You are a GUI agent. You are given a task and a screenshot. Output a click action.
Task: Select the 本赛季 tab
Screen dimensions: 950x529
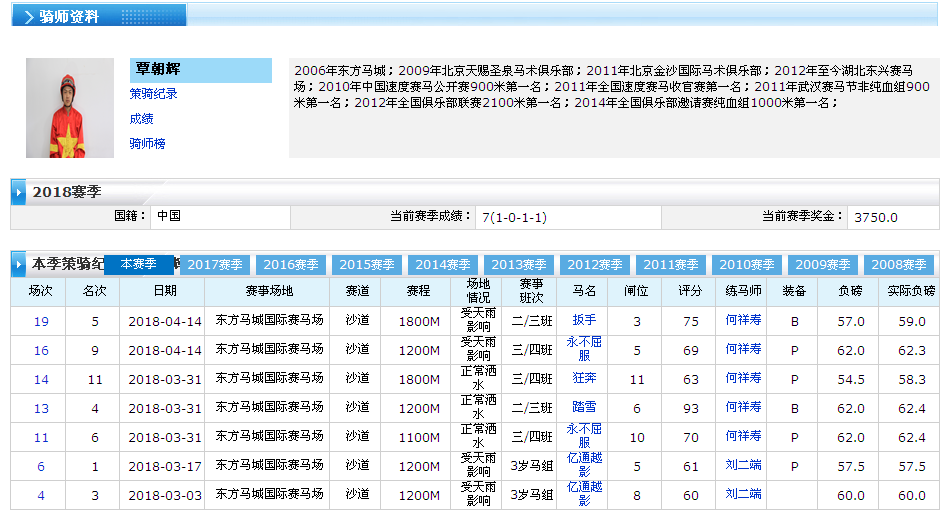click(139, 264)
